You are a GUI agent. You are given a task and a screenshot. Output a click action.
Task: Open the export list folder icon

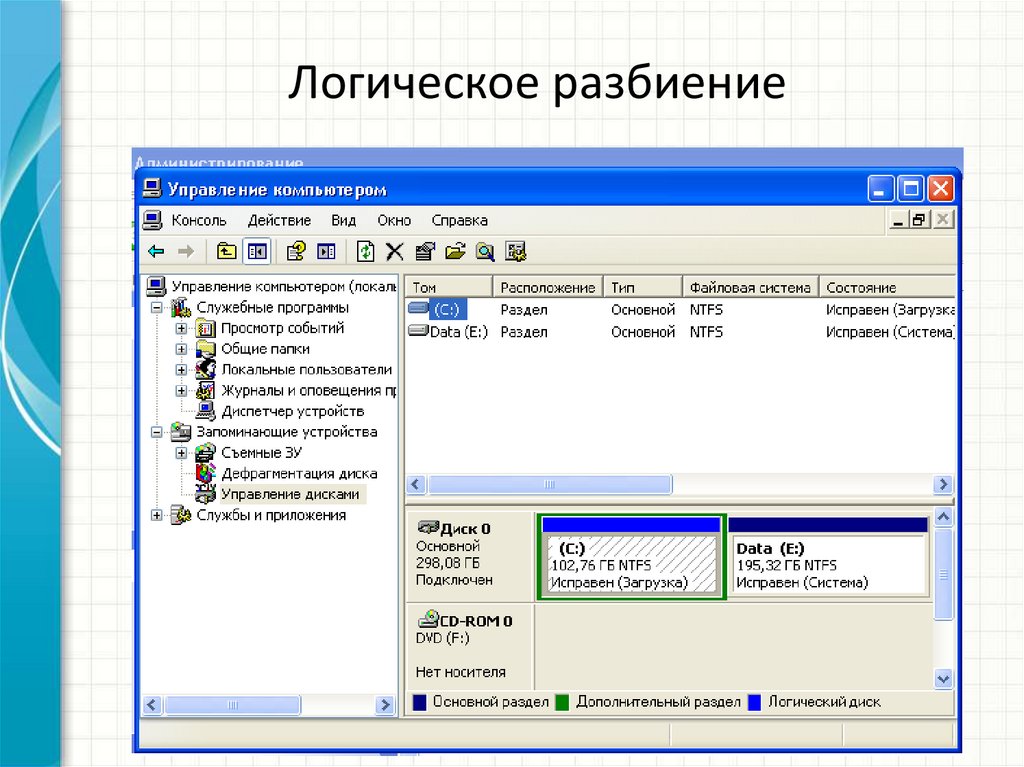point(454,251)
